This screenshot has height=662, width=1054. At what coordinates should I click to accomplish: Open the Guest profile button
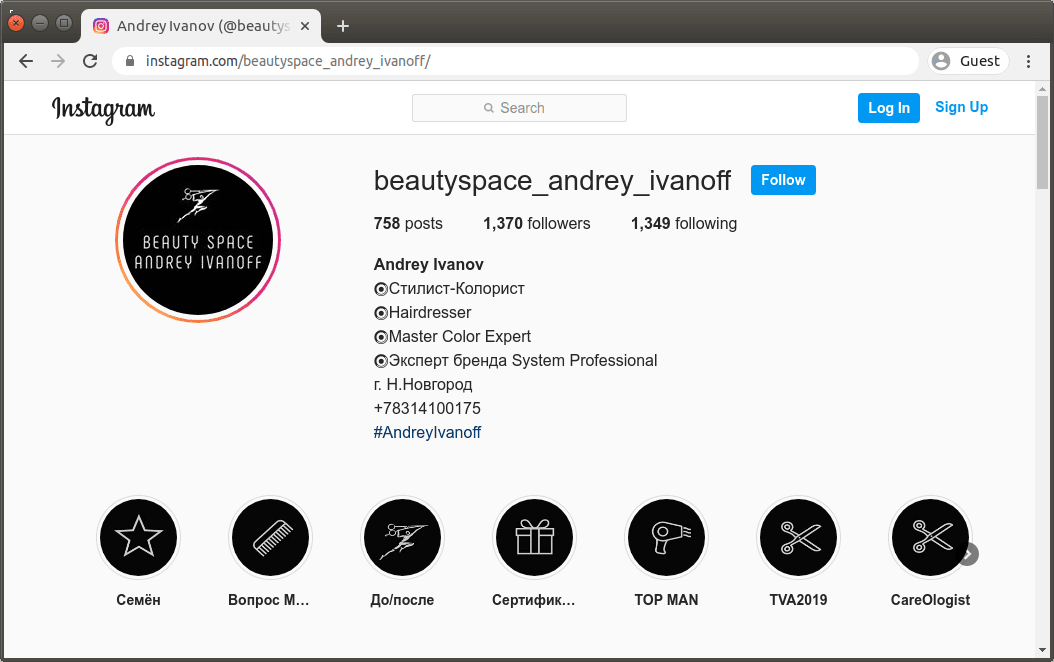968,61
